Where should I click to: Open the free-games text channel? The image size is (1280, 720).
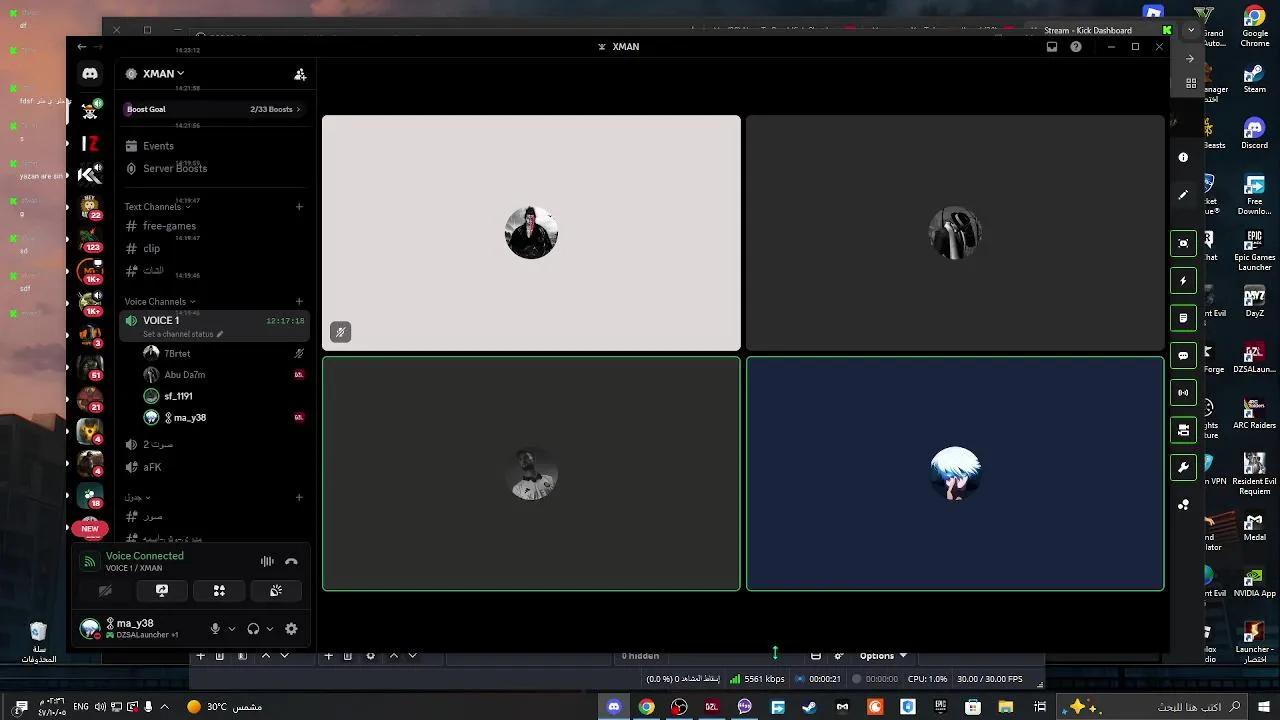169,226
